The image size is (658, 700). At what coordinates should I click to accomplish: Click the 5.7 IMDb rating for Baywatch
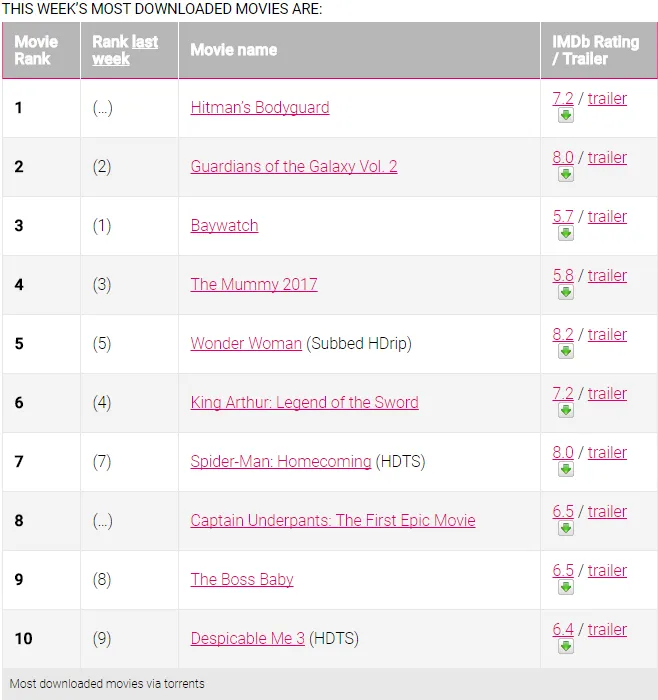563,216
